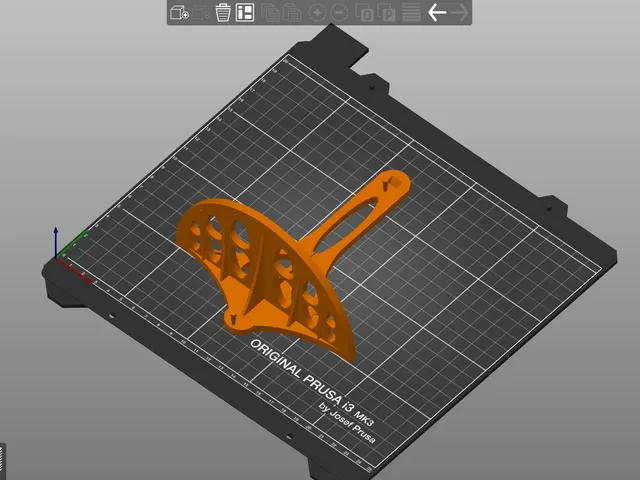Viewport: 640px width, 480px height.
Task: Click the Add model cube icon
Action: pyautogui.click(x=179, y=13)
